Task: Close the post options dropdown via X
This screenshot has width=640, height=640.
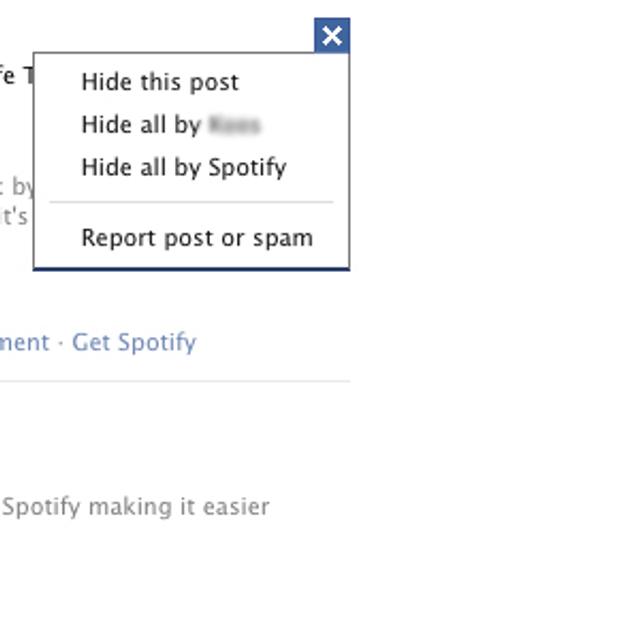Action: click(x=332, y=36)
